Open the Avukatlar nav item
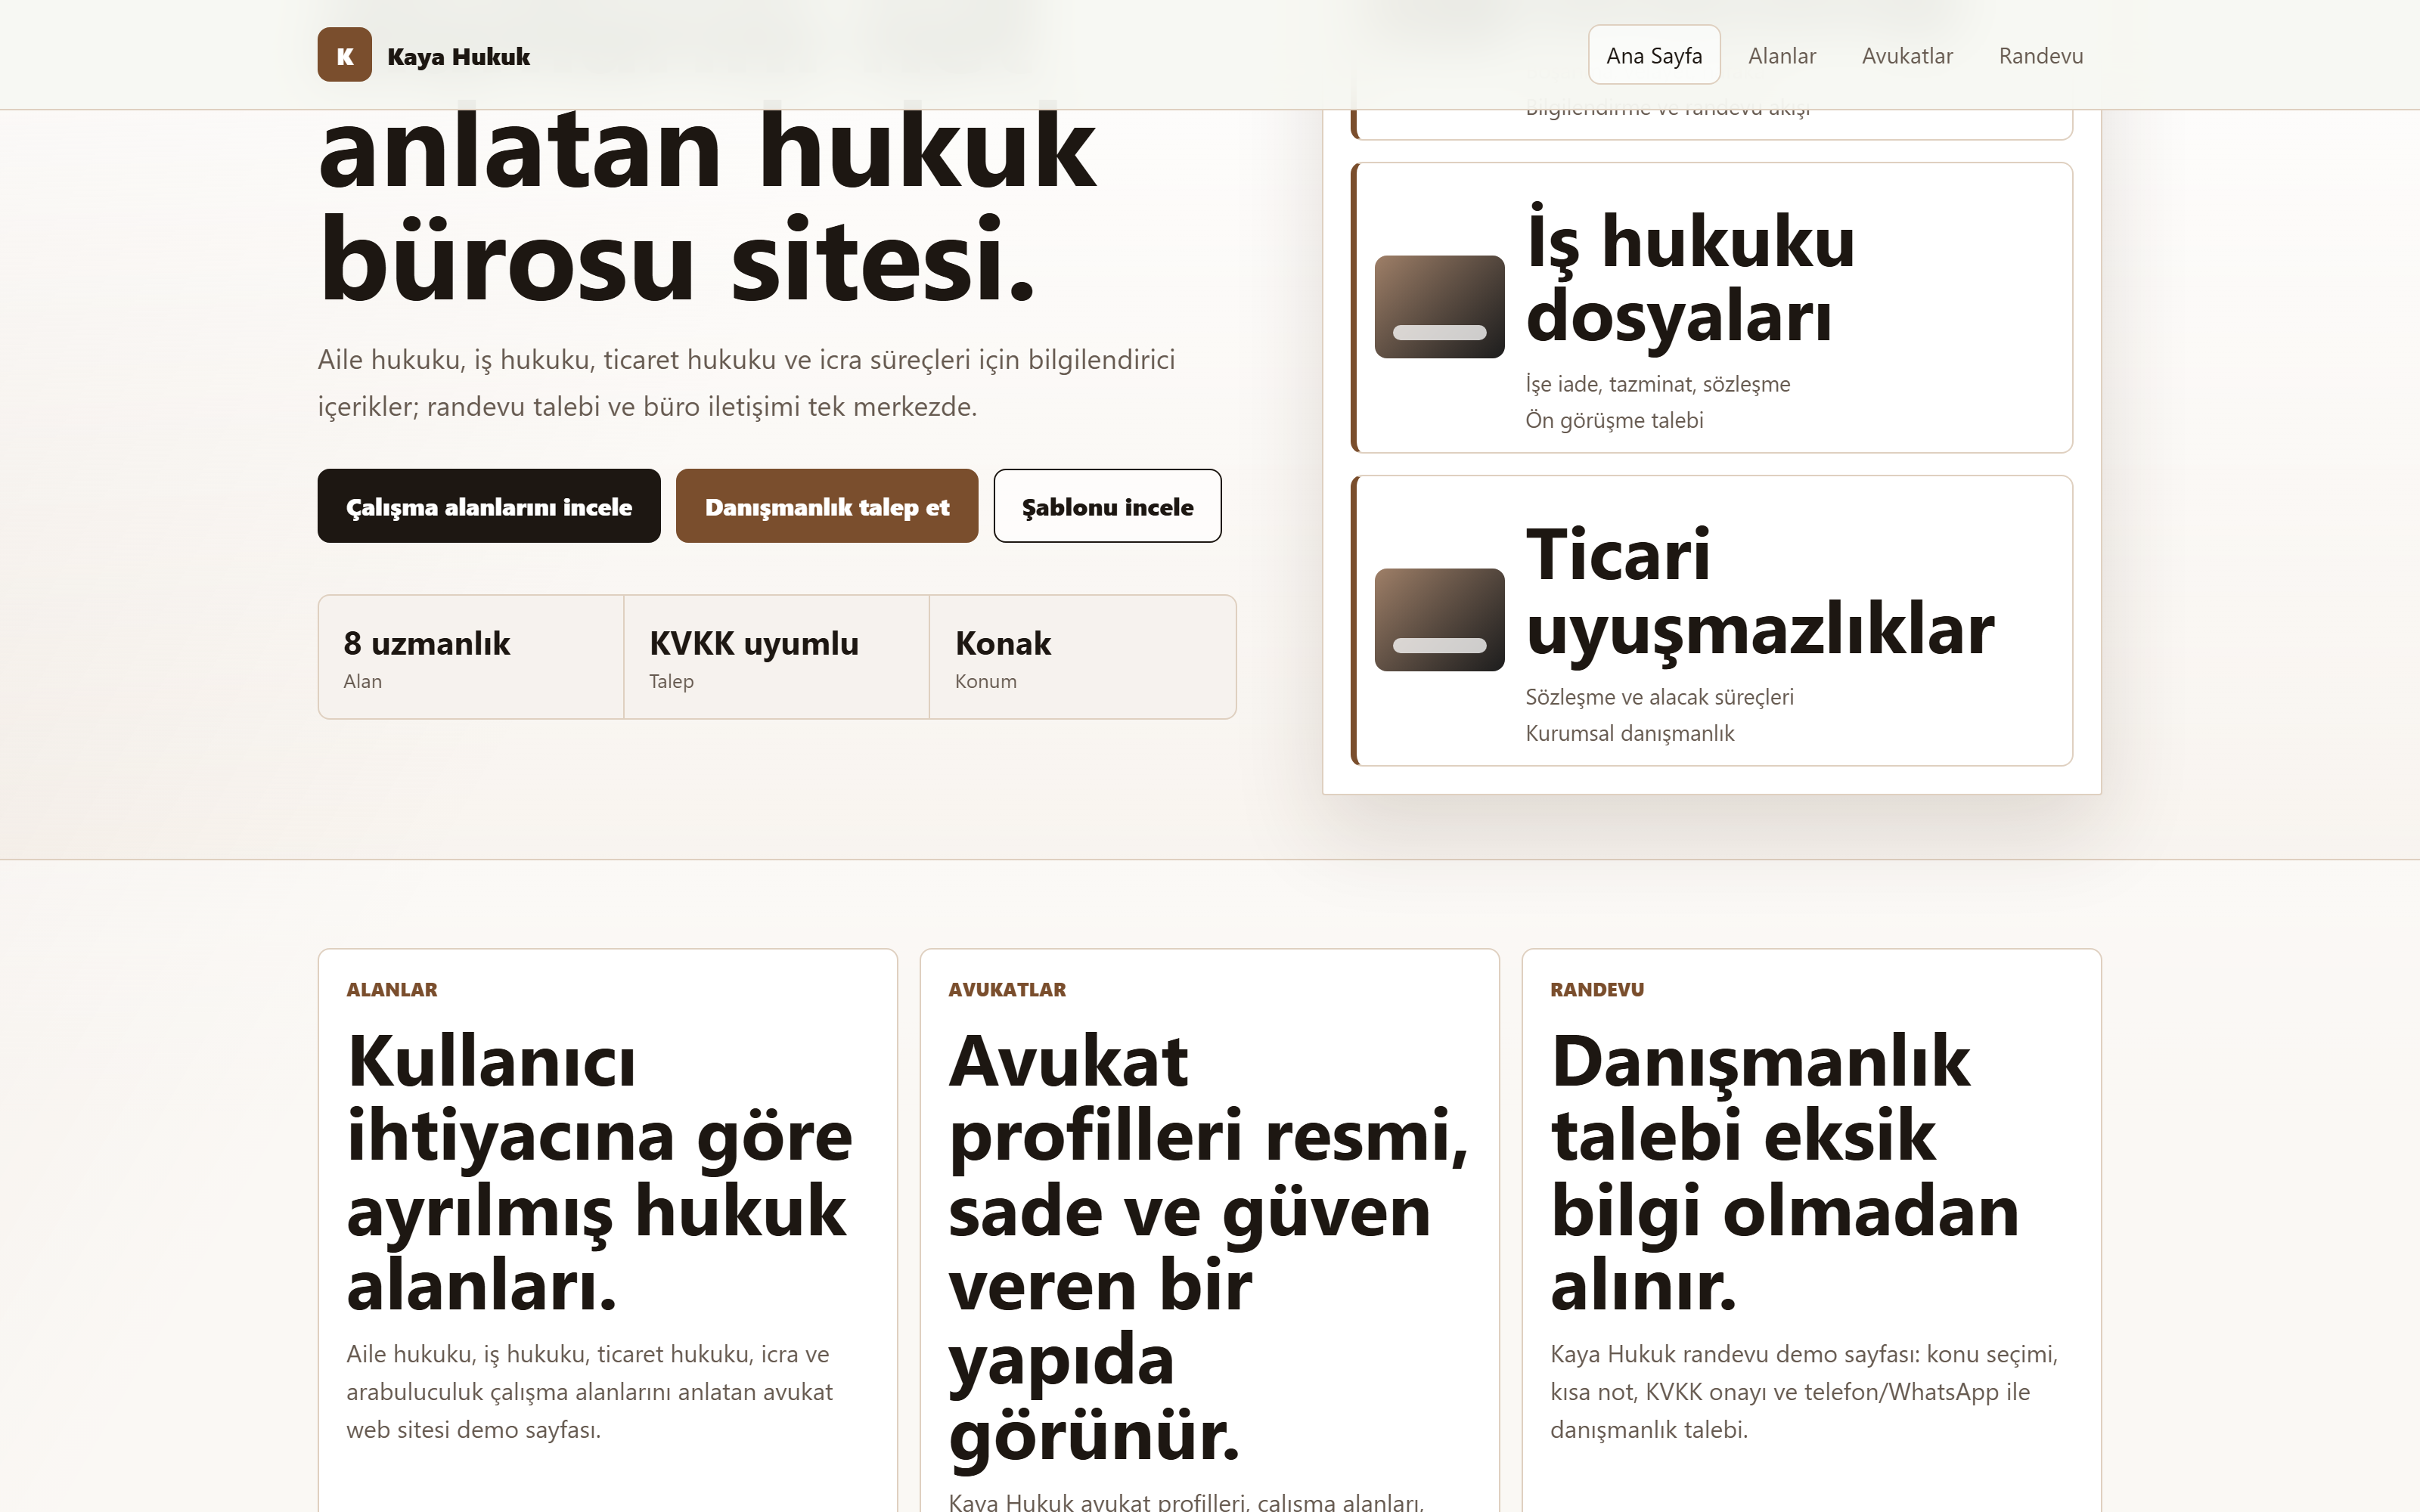Image resolution: width=2420 pixels, height=1512 pixels. 1907,56
